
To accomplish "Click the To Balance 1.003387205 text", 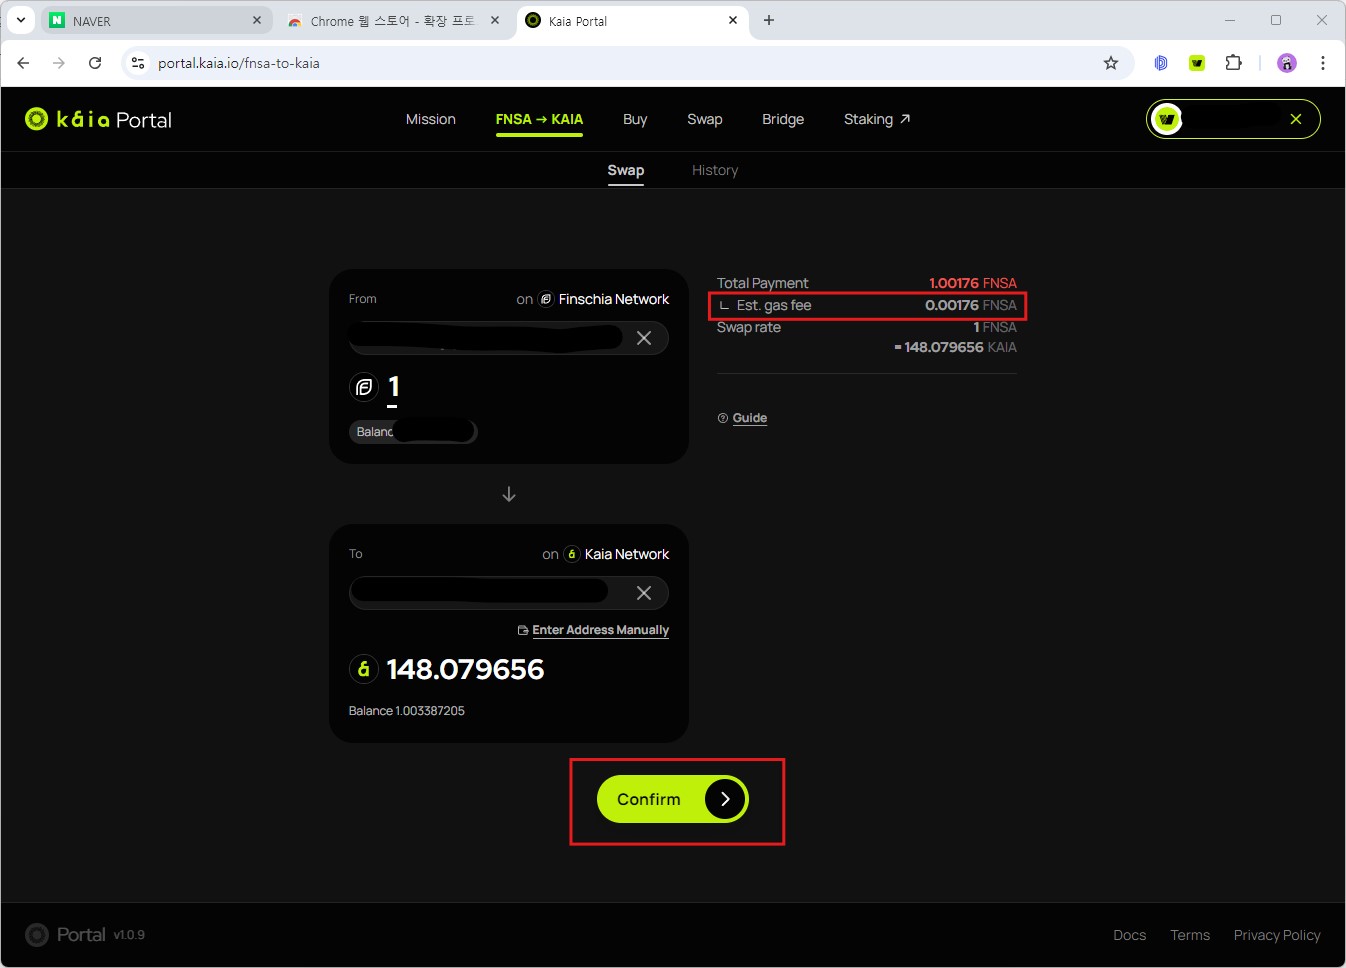I will pyautogui.click(x=407, y=711).
